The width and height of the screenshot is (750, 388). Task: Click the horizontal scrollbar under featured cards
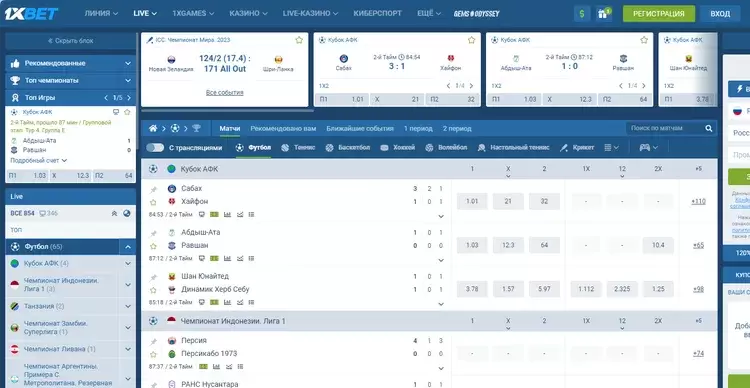click(x=227, y=111)
